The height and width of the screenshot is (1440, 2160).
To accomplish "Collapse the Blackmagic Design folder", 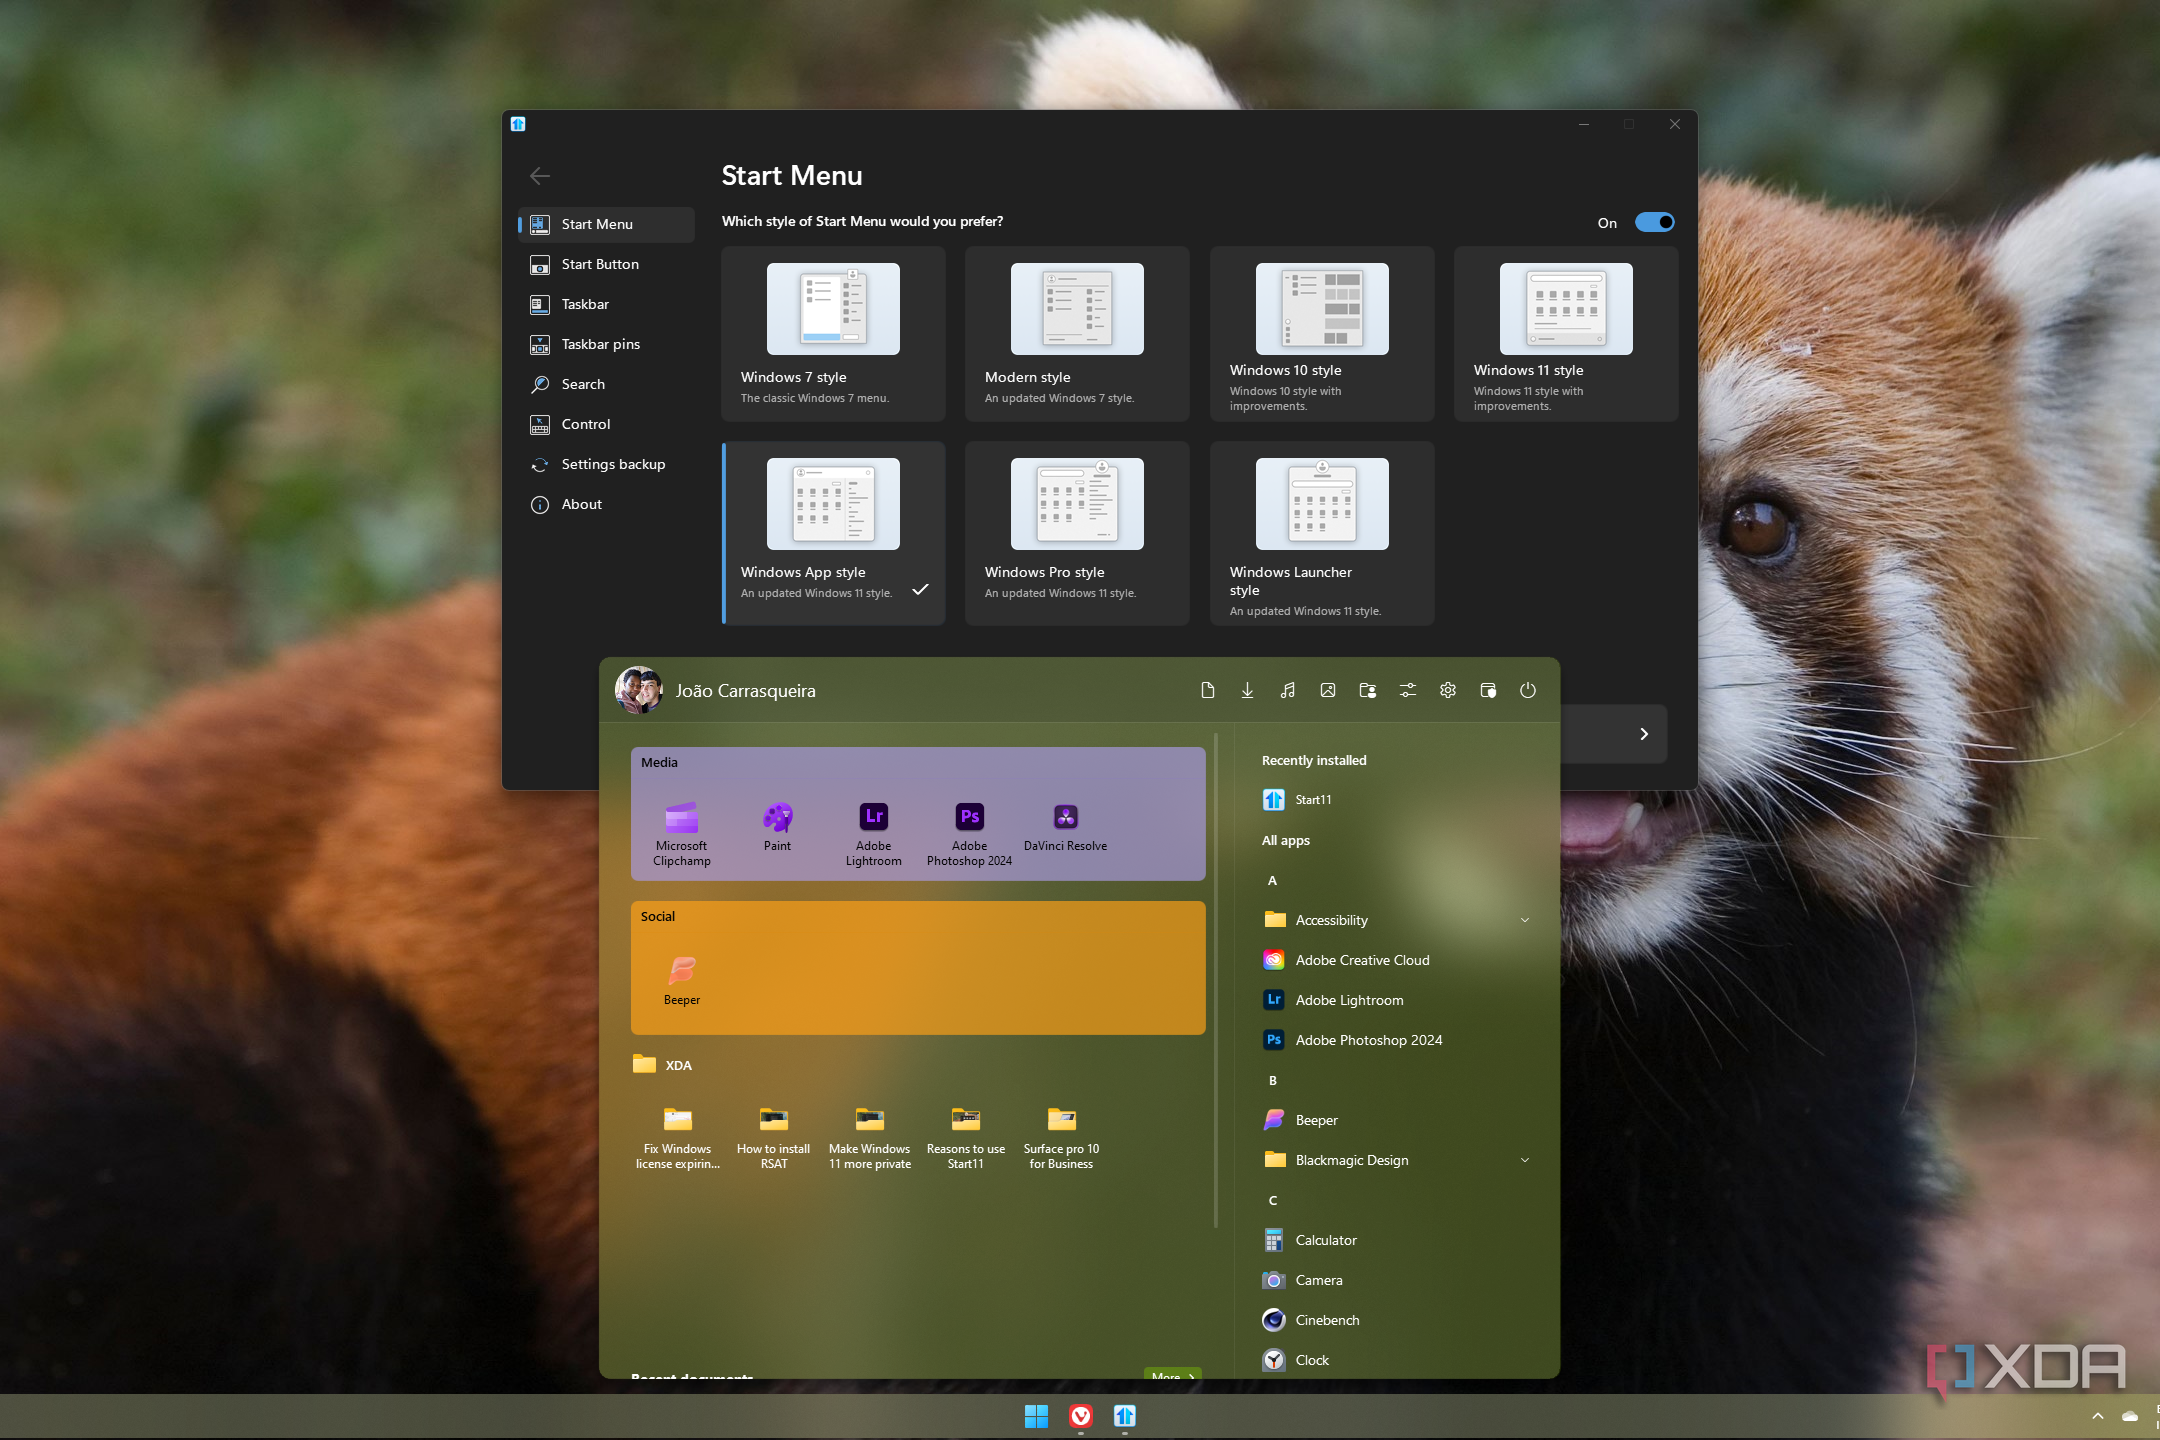I will click(x=1524, y=1159).
